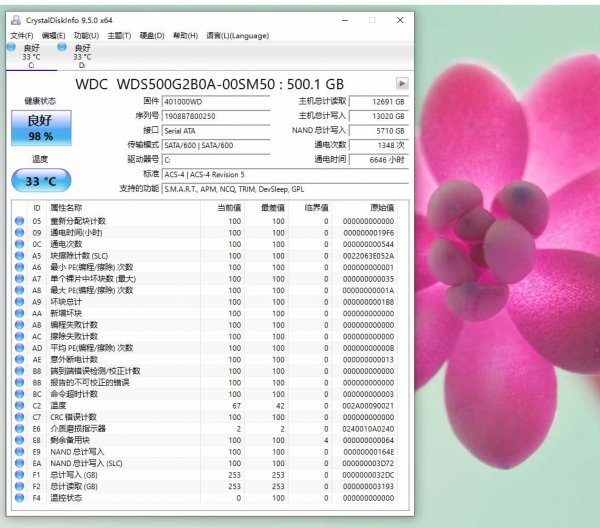Click the 属性名称 column header
The height and width of the screenshot is (528, 600).
point(66,208)
